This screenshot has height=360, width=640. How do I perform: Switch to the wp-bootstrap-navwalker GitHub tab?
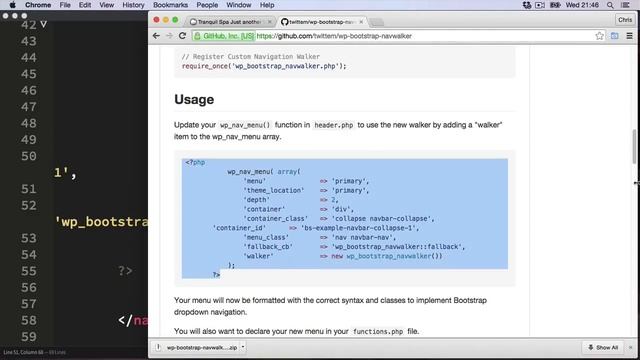coord(321,22)
